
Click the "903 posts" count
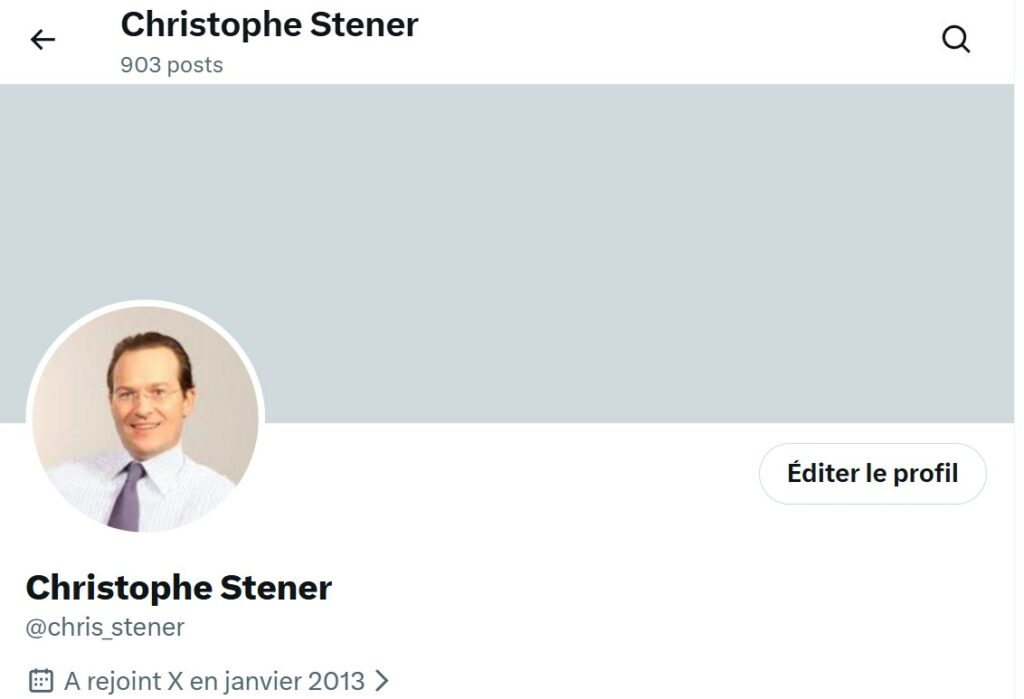pos(171,65)
